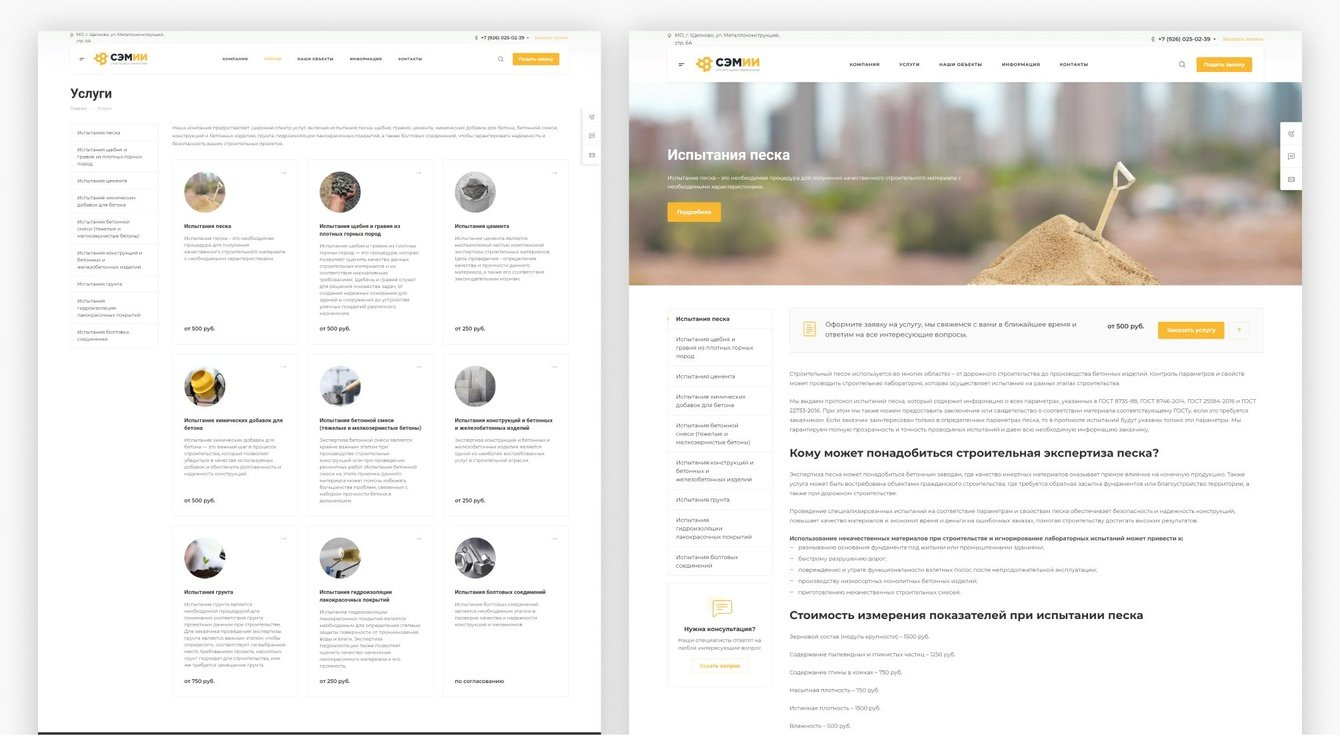The image size is (1340, 735).
Task: Click the cement thumbnail on Испытания цемента card
Action: 475,192
